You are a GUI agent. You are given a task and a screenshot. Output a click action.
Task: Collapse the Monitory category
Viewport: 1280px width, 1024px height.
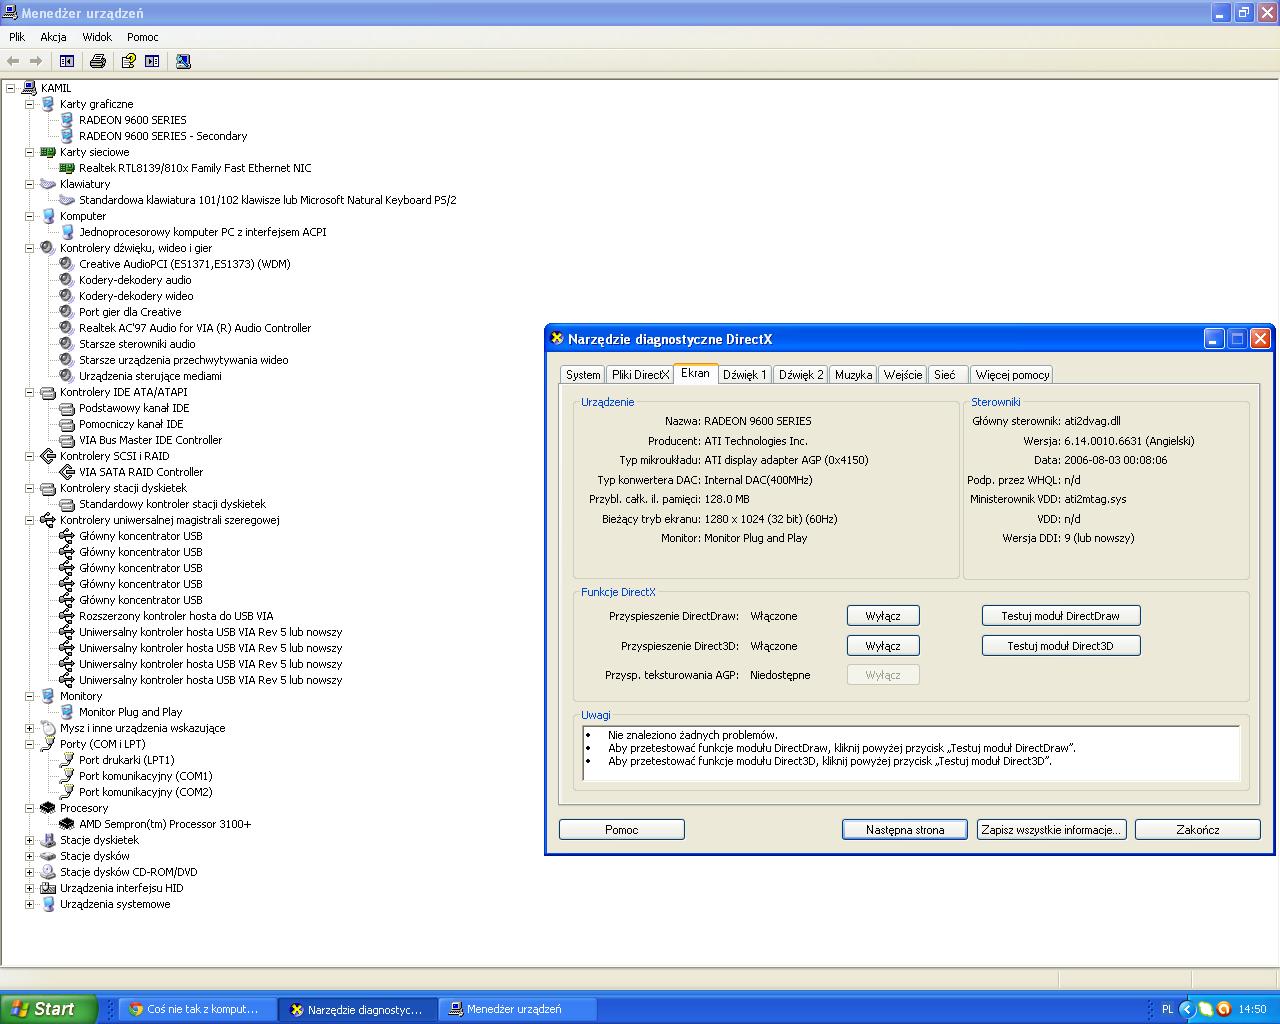point(29,696)
